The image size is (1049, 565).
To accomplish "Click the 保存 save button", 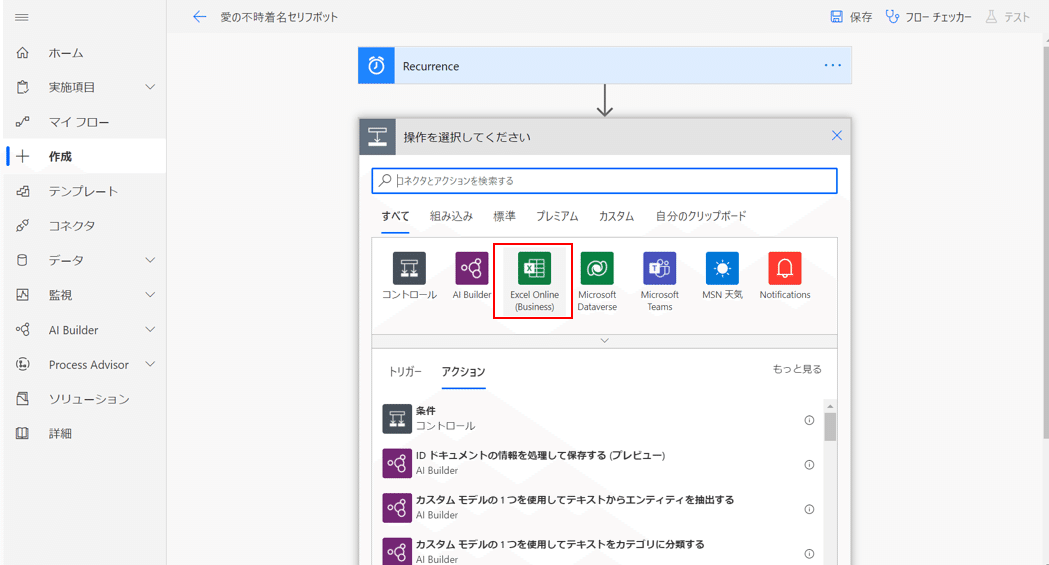I will point(851,17).
